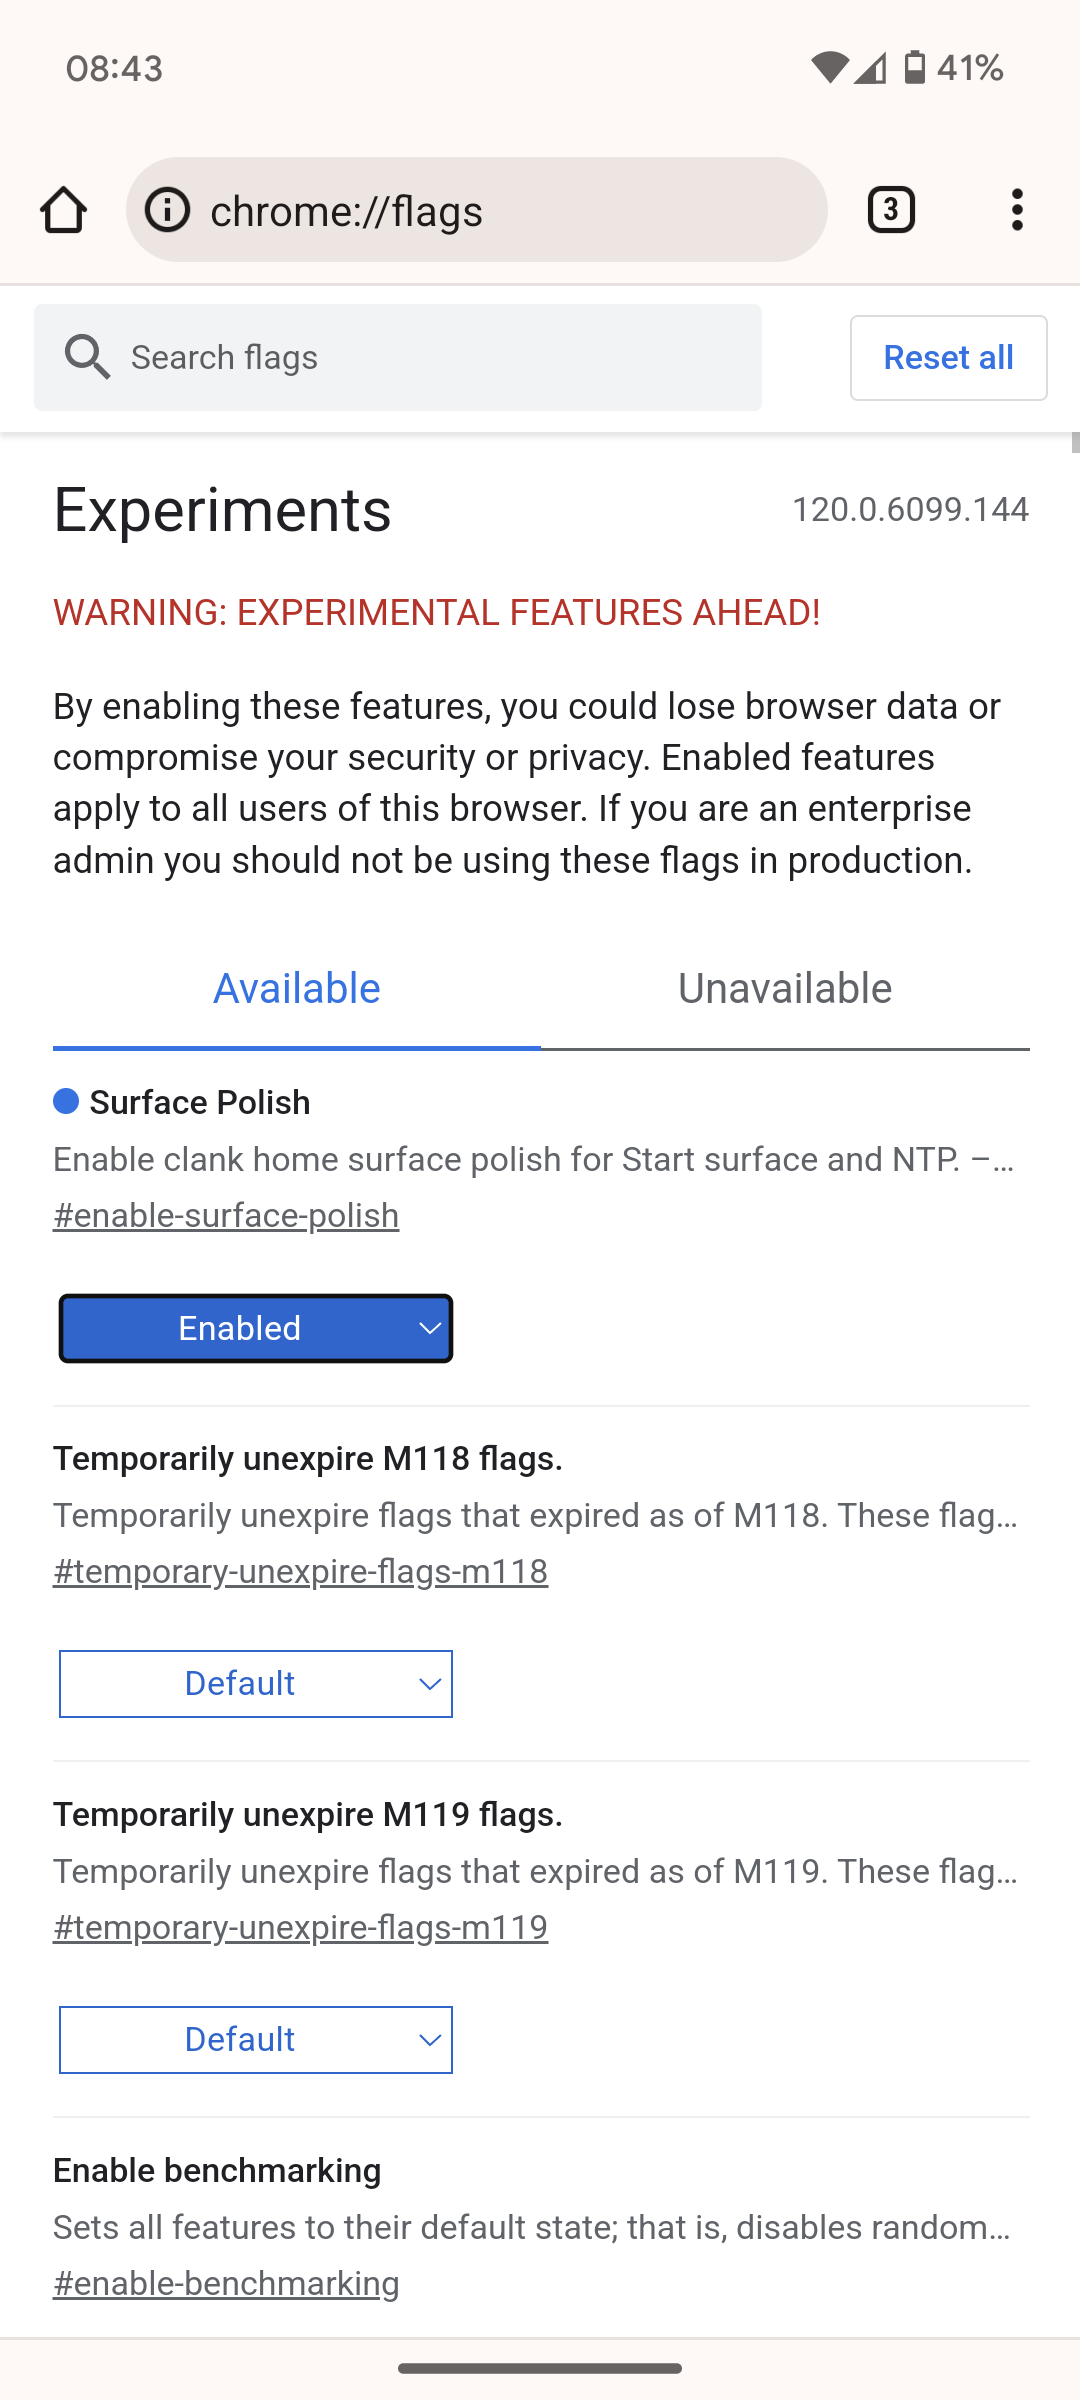Open the site information icon in address bar
Image resolution: width=1080 pixels, height=2400 pixels.
tap(168, 210)
